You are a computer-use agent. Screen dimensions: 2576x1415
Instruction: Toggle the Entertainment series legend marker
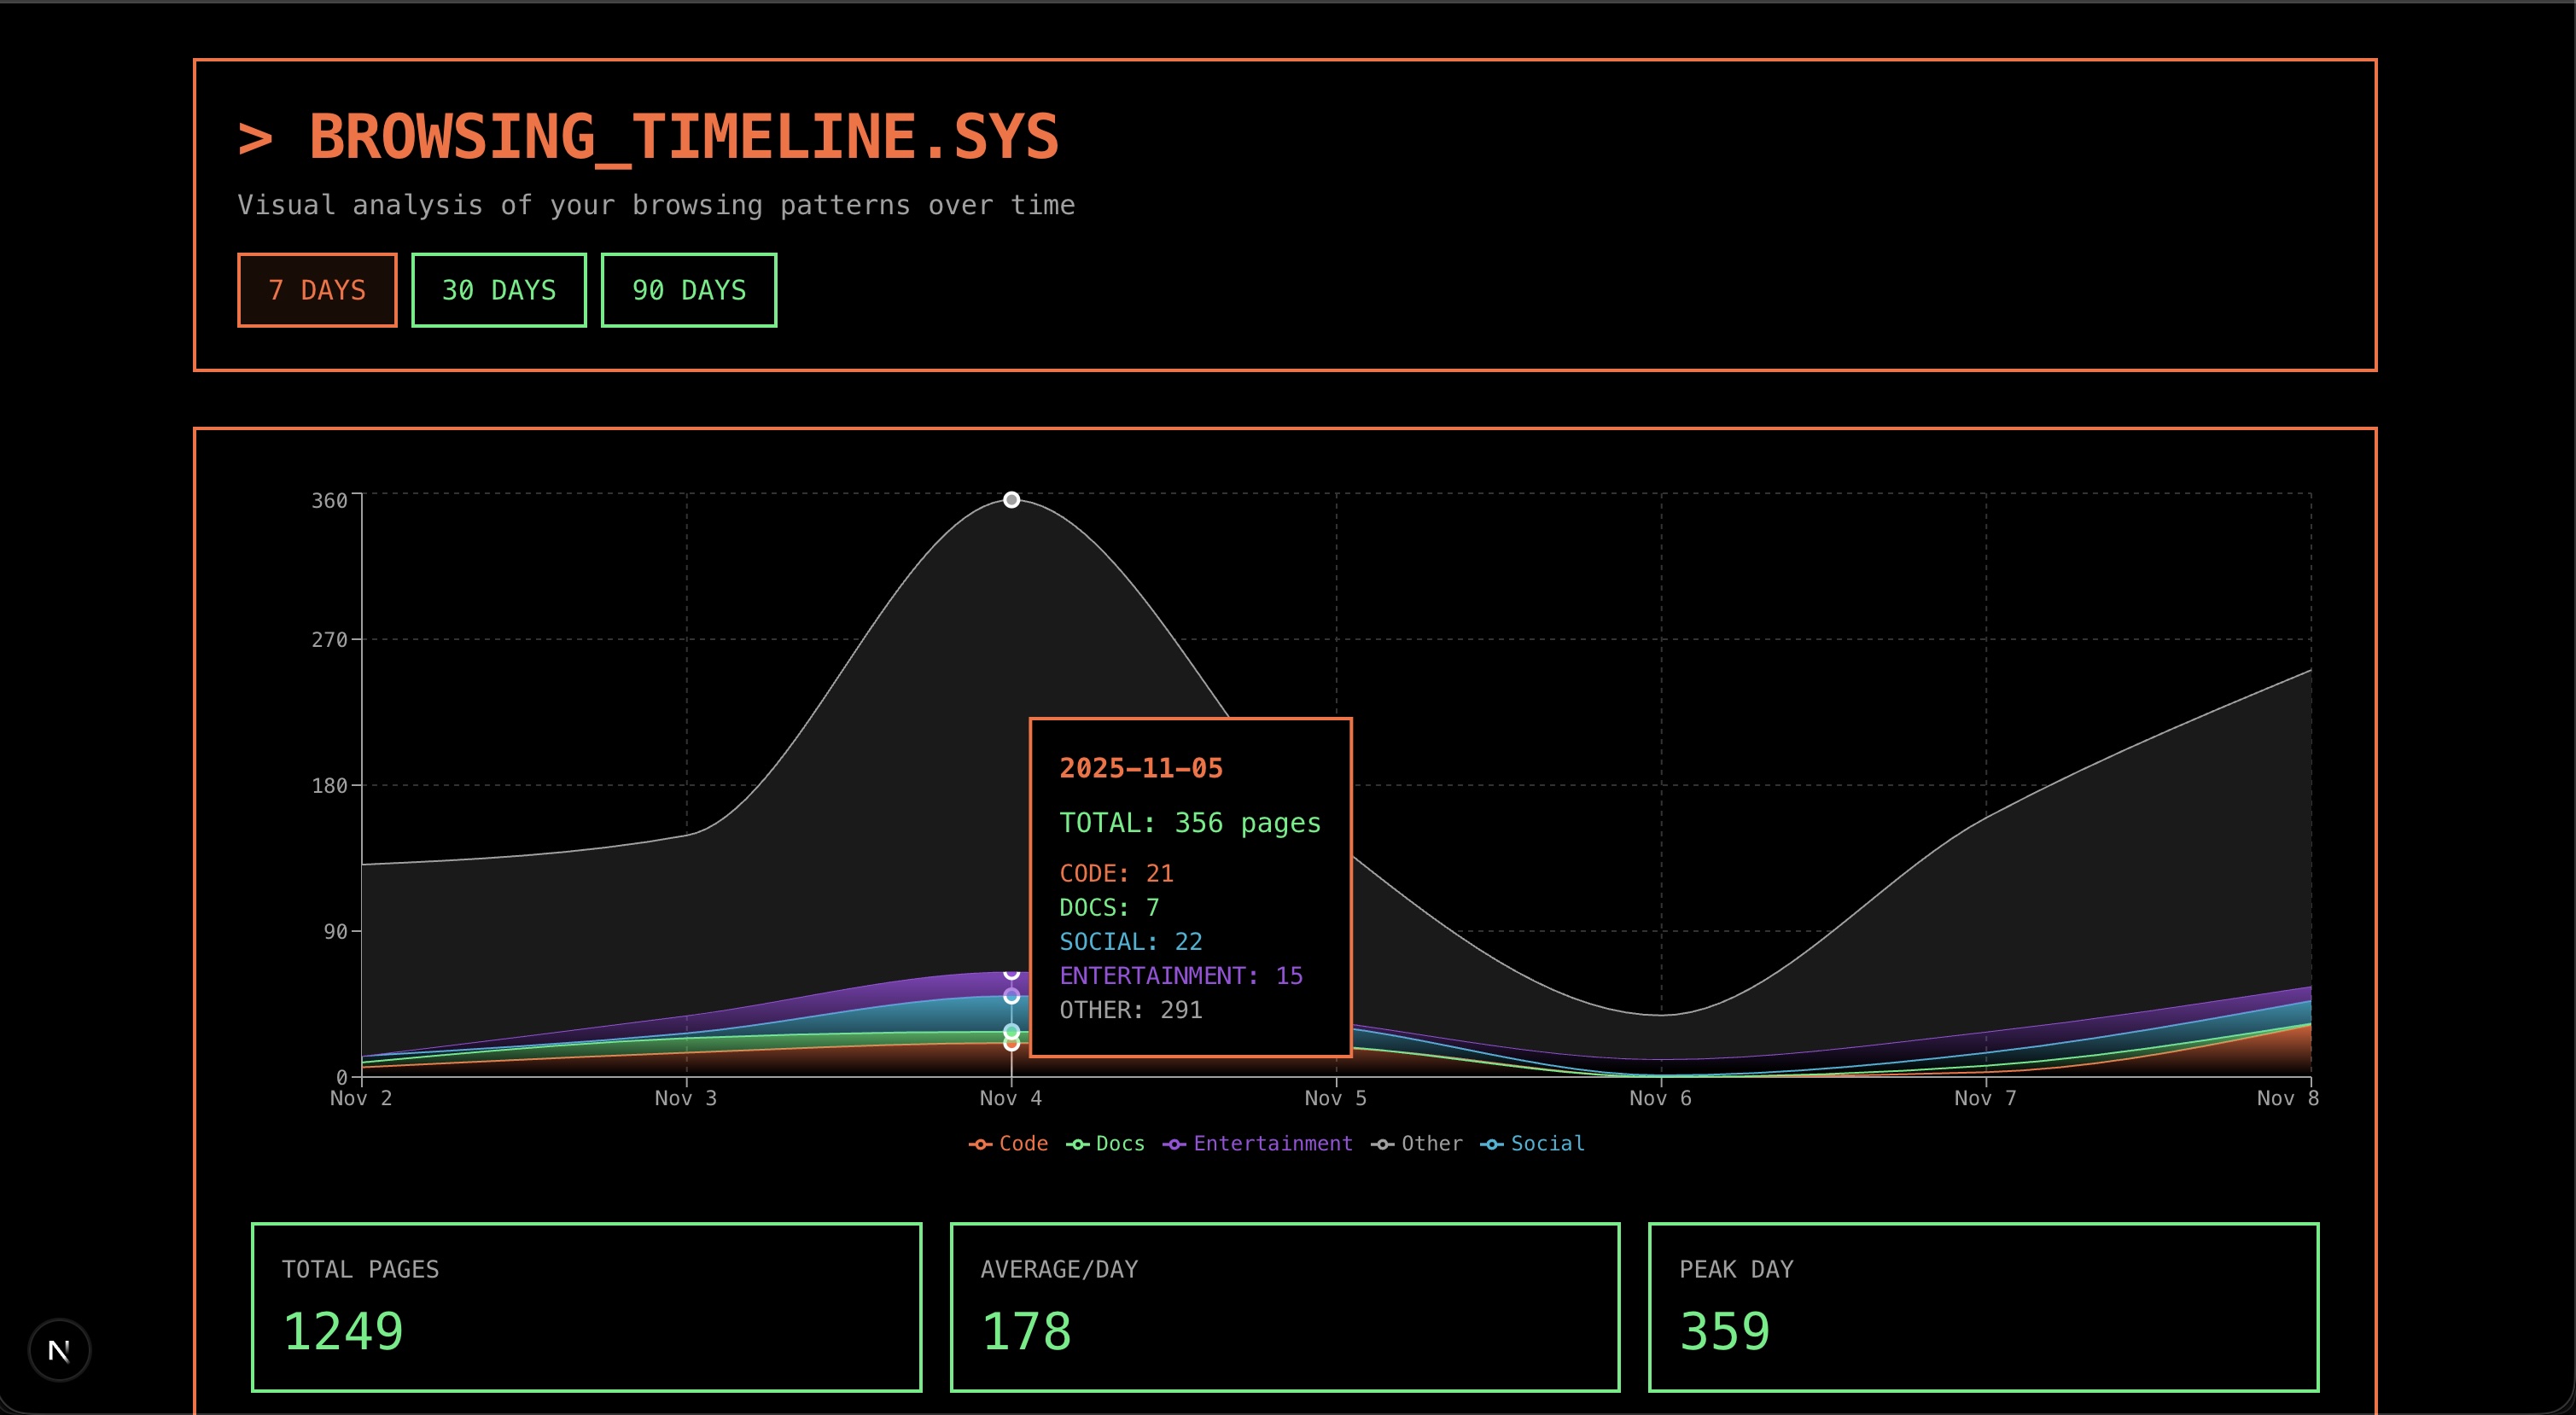(1174, 1144)
